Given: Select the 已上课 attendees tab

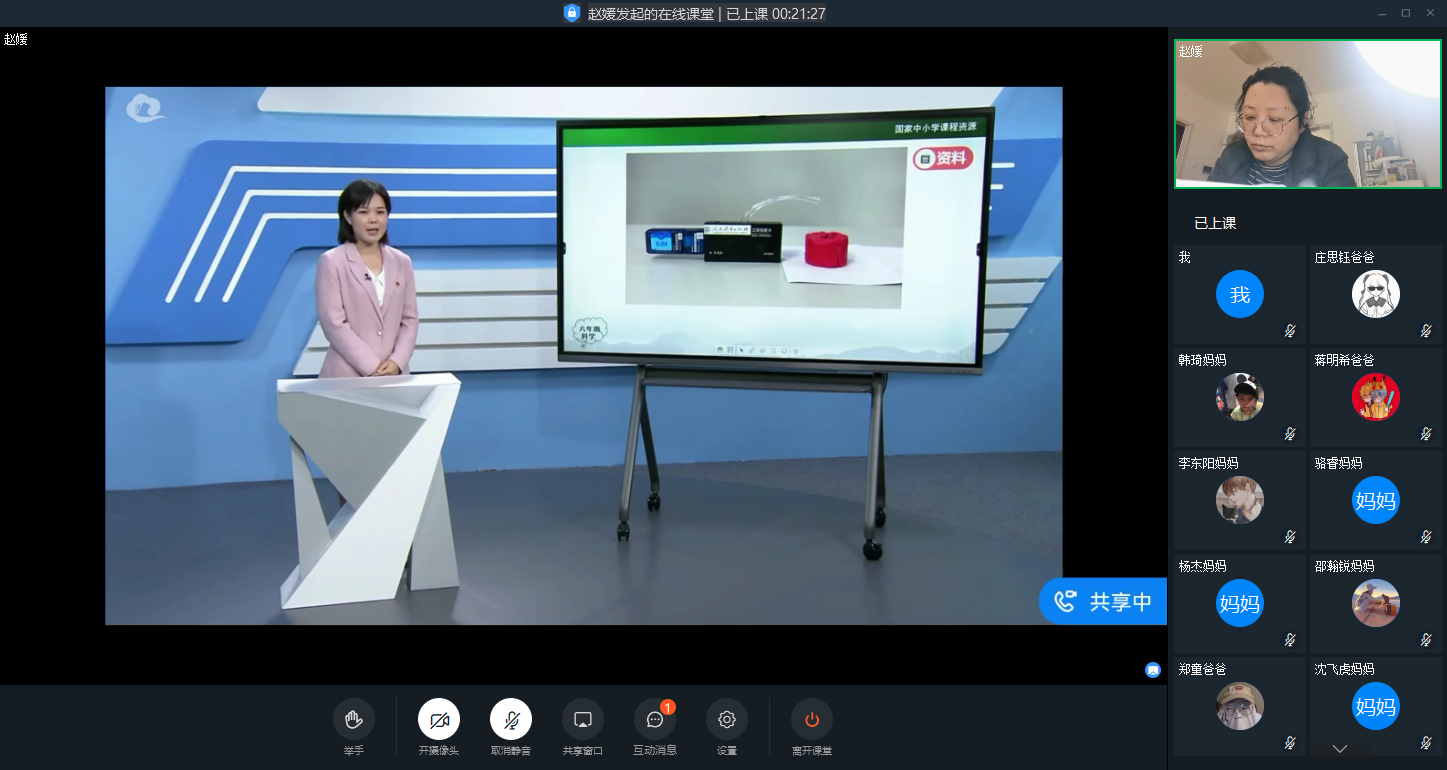Looking at the screenshot, I should (x=1215, y=223).
